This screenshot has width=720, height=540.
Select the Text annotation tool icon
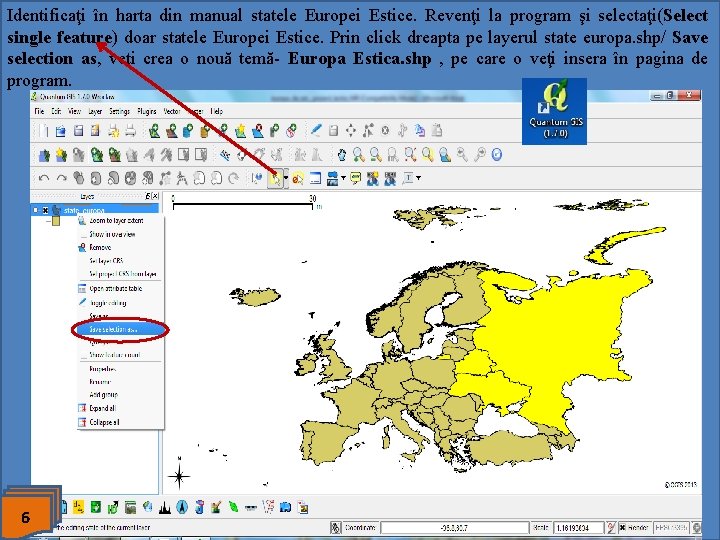pos(408,178)
